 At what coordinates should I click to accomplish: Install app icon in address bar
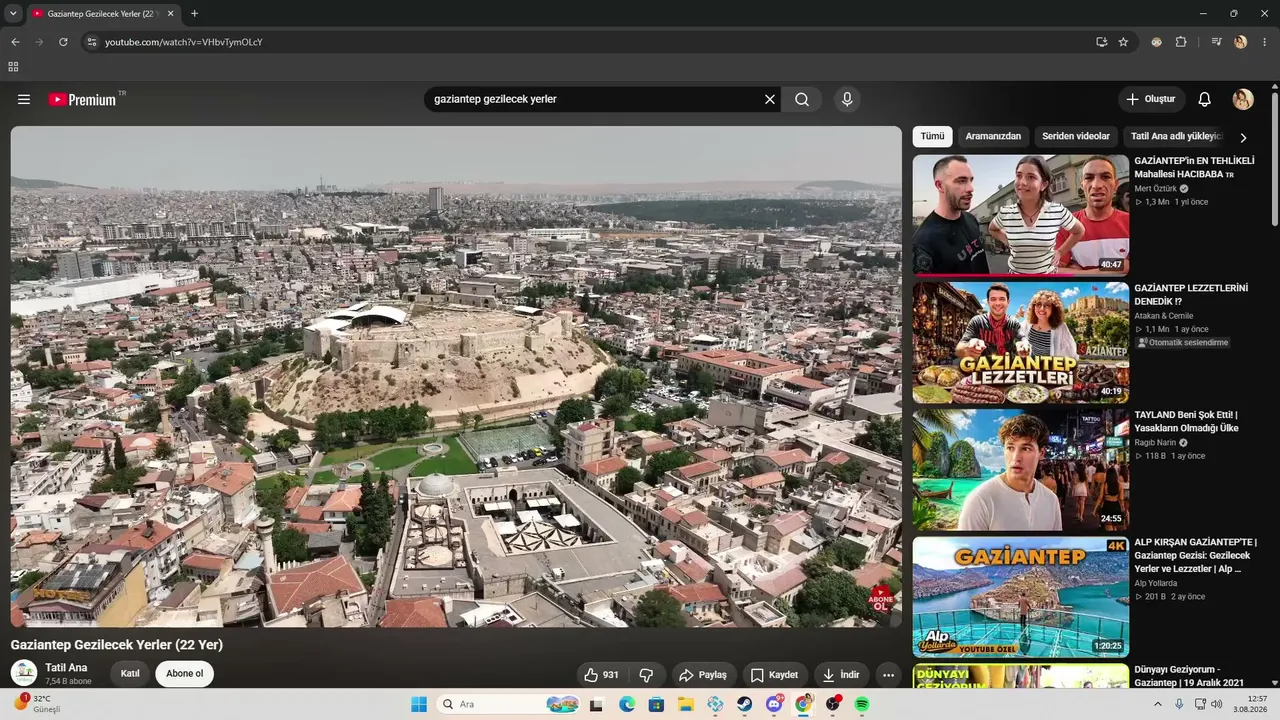[1101, 42]
